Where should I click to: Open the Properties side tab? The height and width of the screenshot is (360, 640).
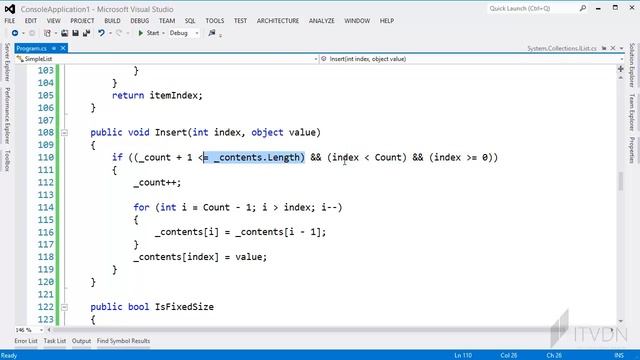click(632, 150)
